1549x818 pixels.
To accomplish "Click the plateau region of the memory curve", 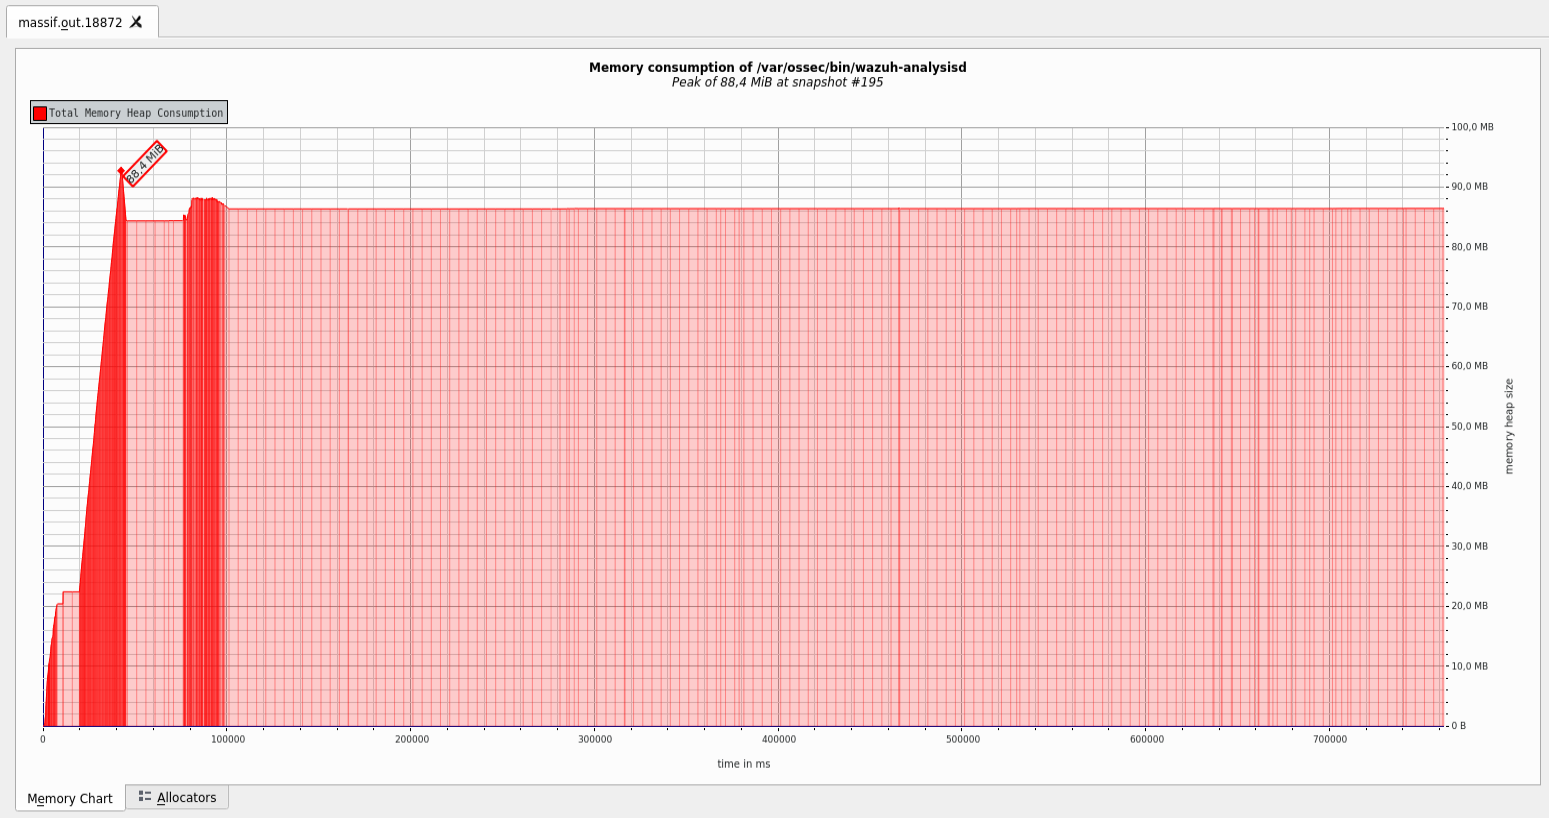I will coord(800,210).
